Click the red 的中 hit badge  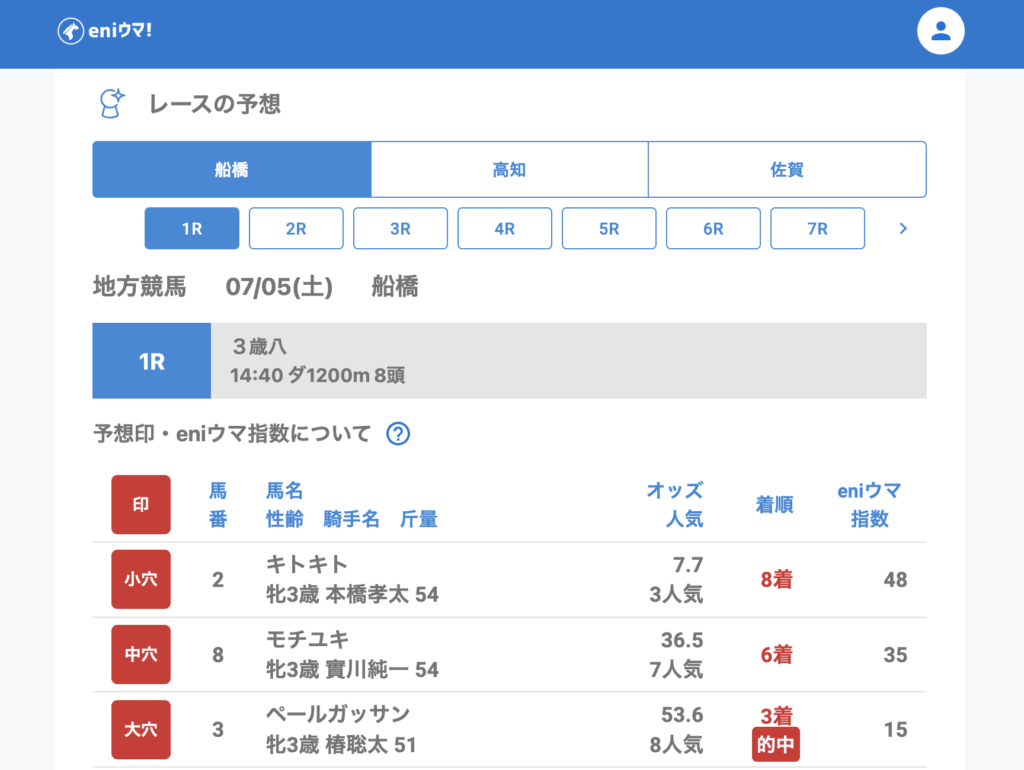pos(776,745)
